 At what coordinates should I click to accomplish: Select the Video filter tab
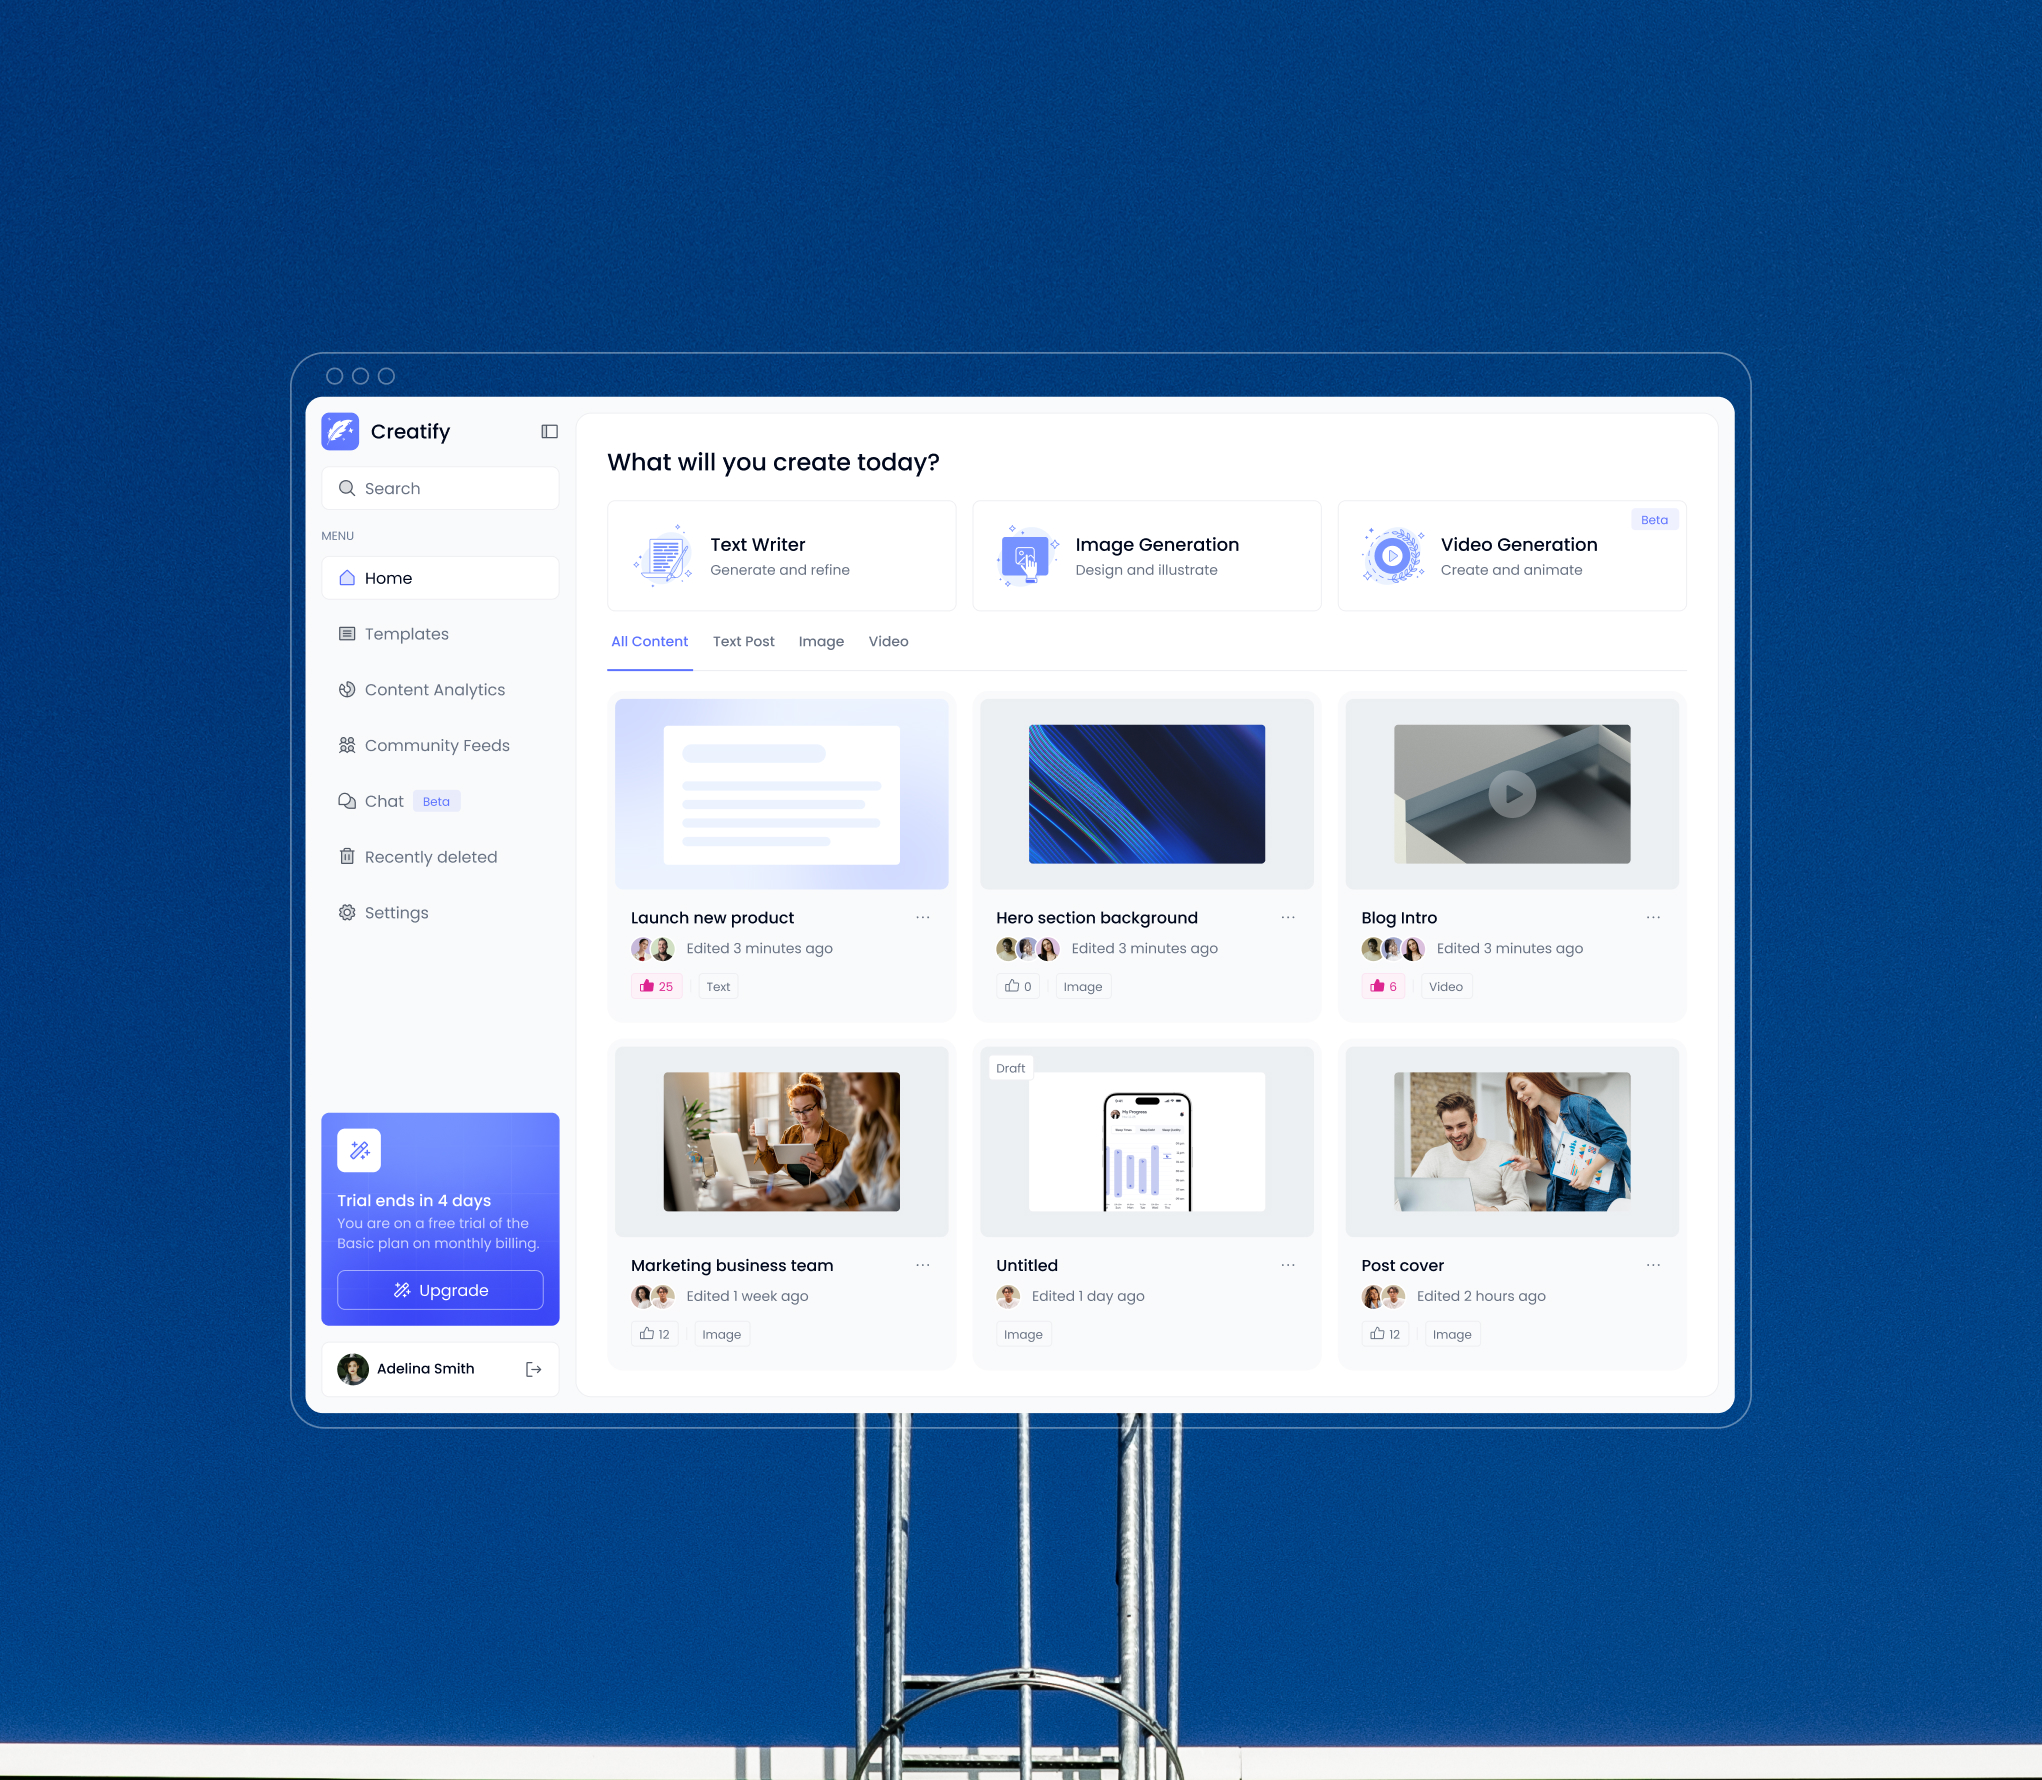(887, 641)
